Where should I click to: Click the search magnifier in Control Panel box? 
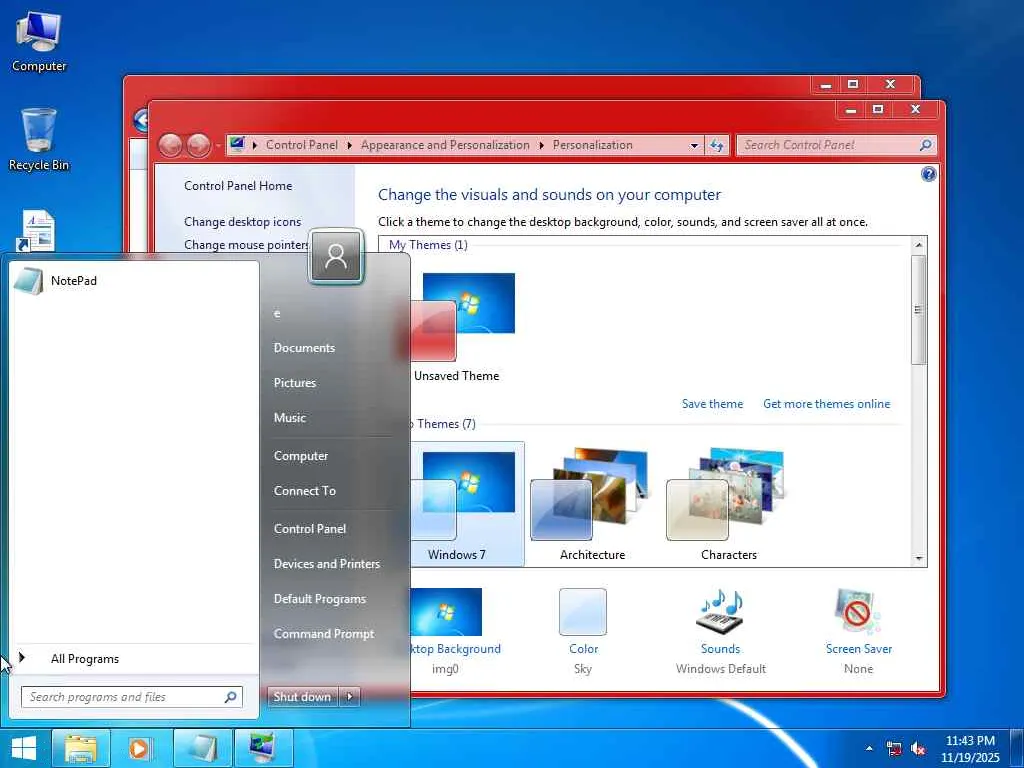[x=925, y=145]
